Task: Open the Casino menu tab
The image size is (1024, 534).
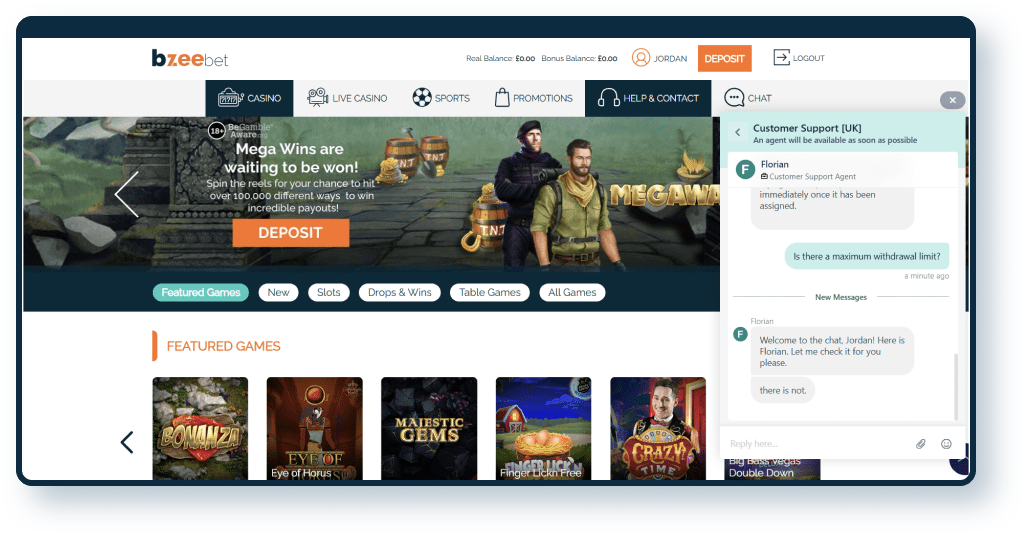Action: click(x=250, y=98)
